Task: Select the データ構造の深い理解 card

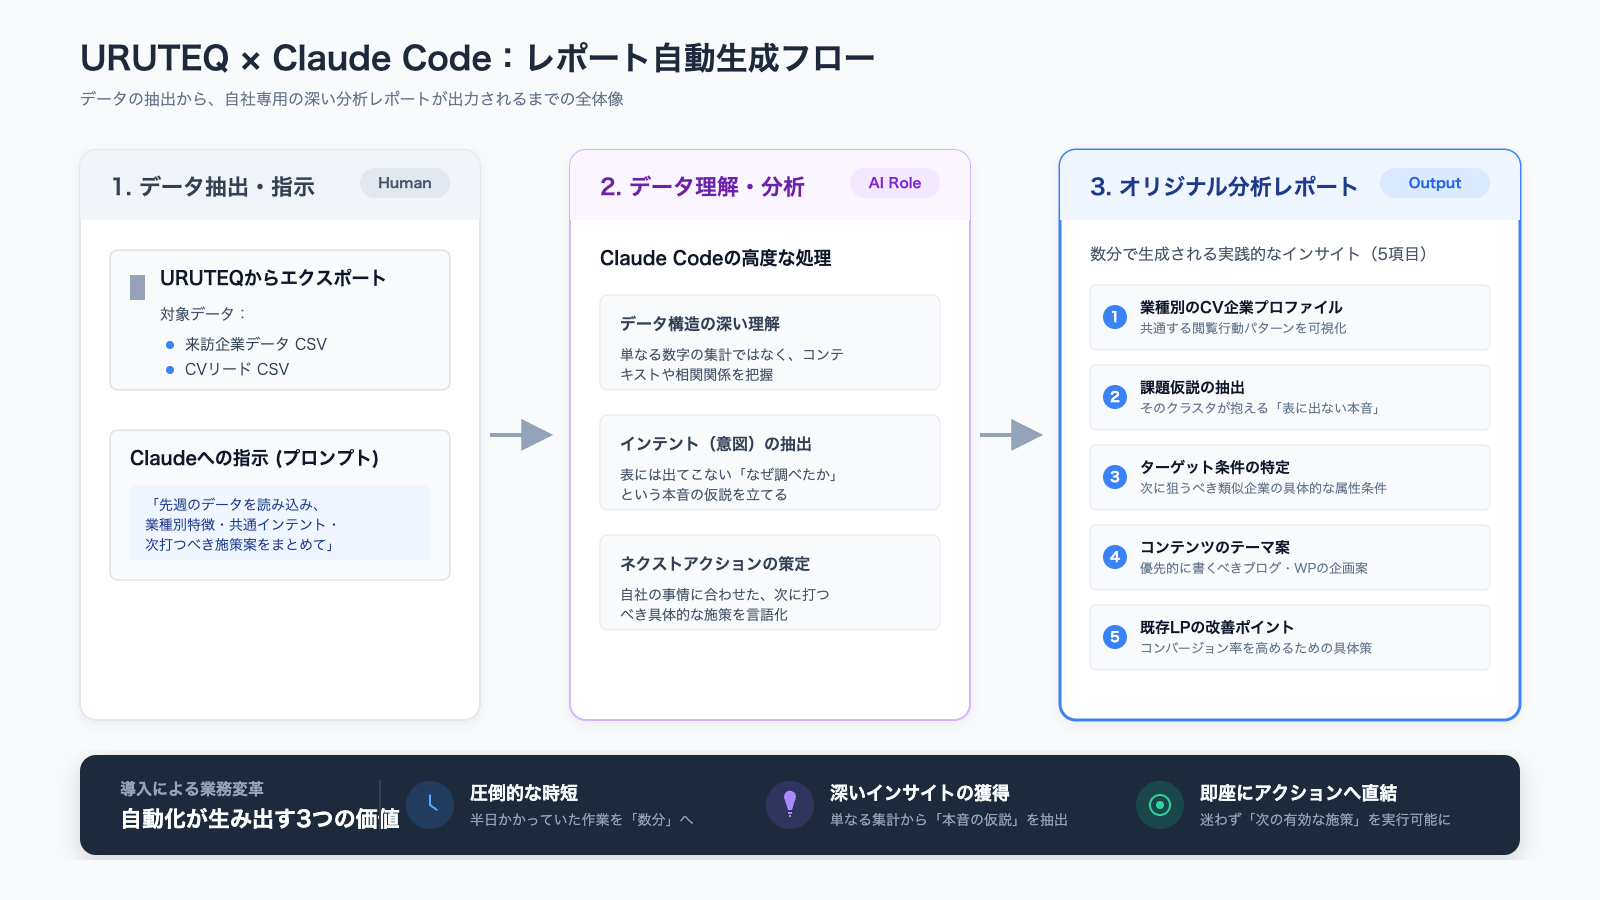Action: click(x=769, y=342)
